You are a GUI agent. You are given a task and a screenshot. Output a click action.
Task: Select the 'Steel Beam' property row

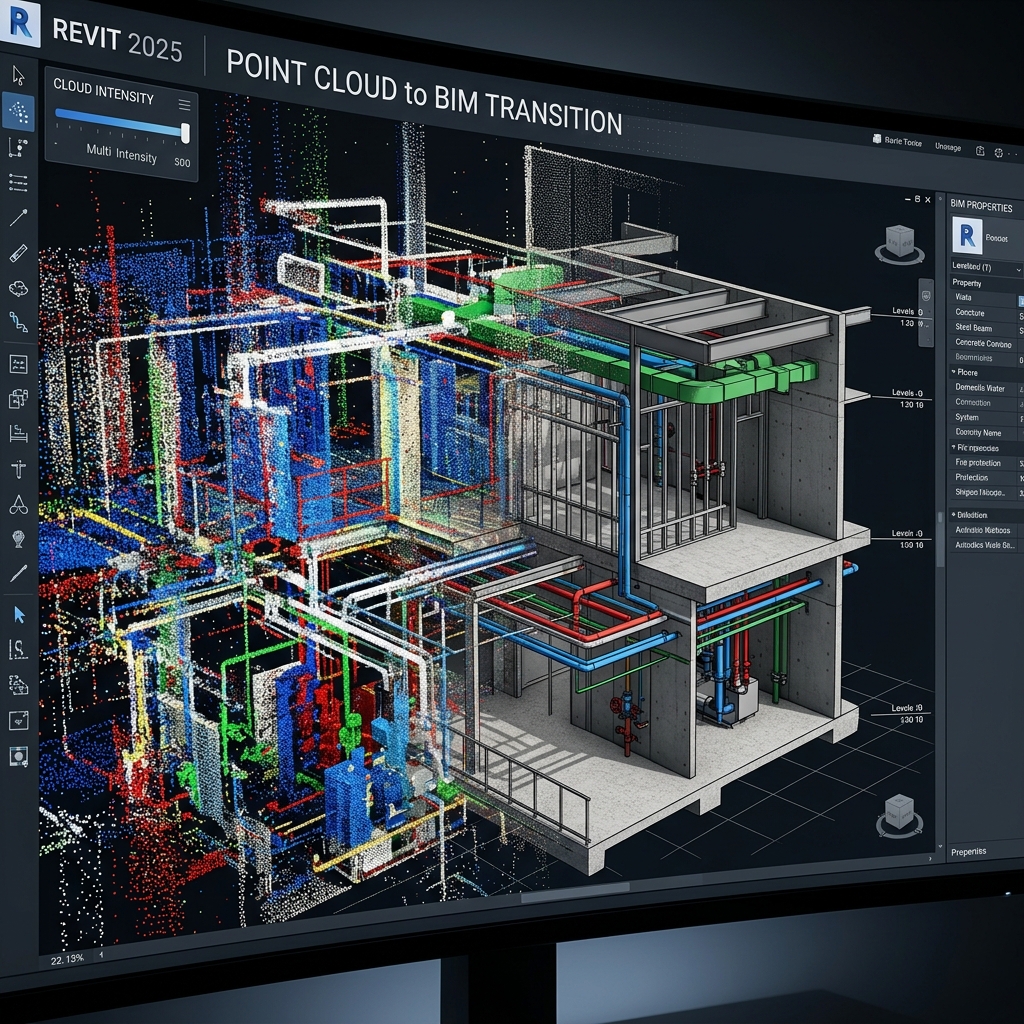pos(986,328)
